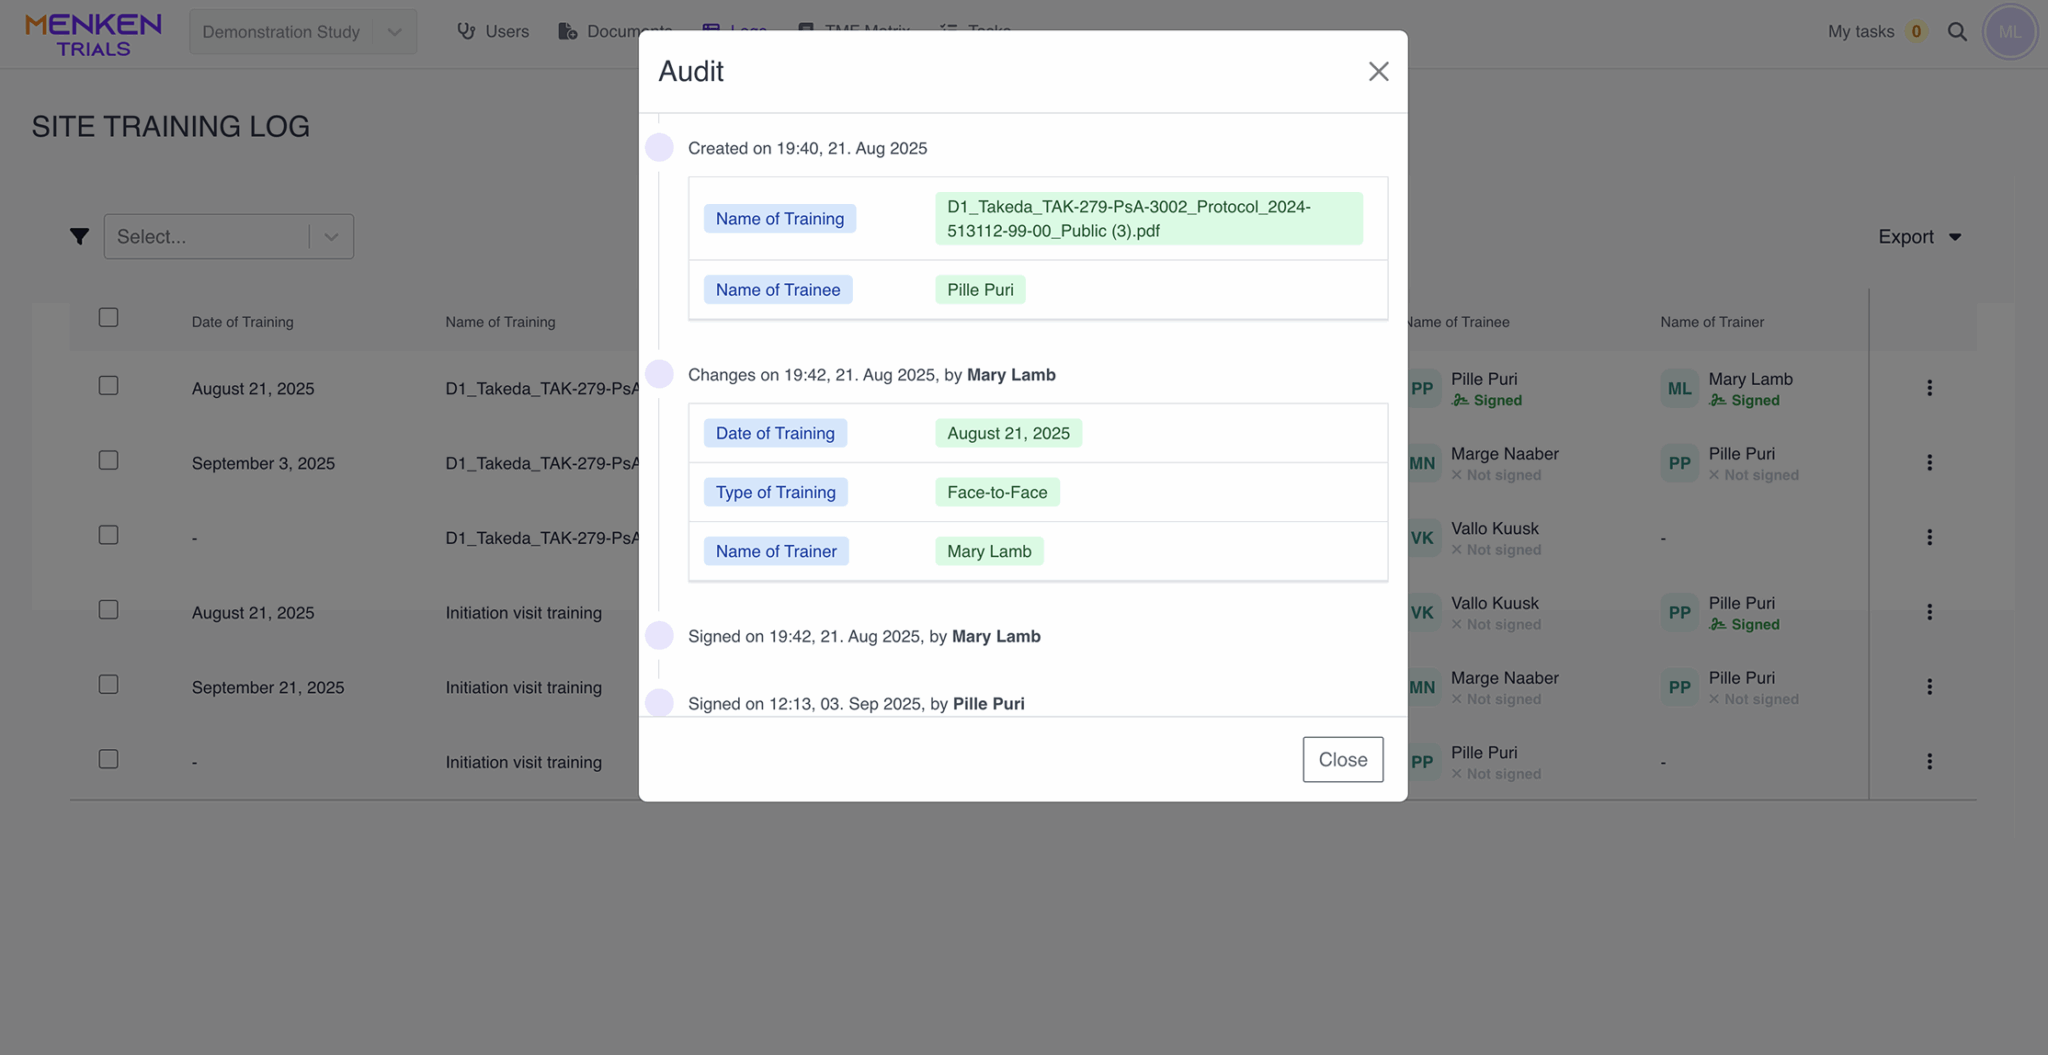The width and height of the screenshot is (2048, 1055).
Task: Toggle the select-all header checkbox
Action: [109, 318]
